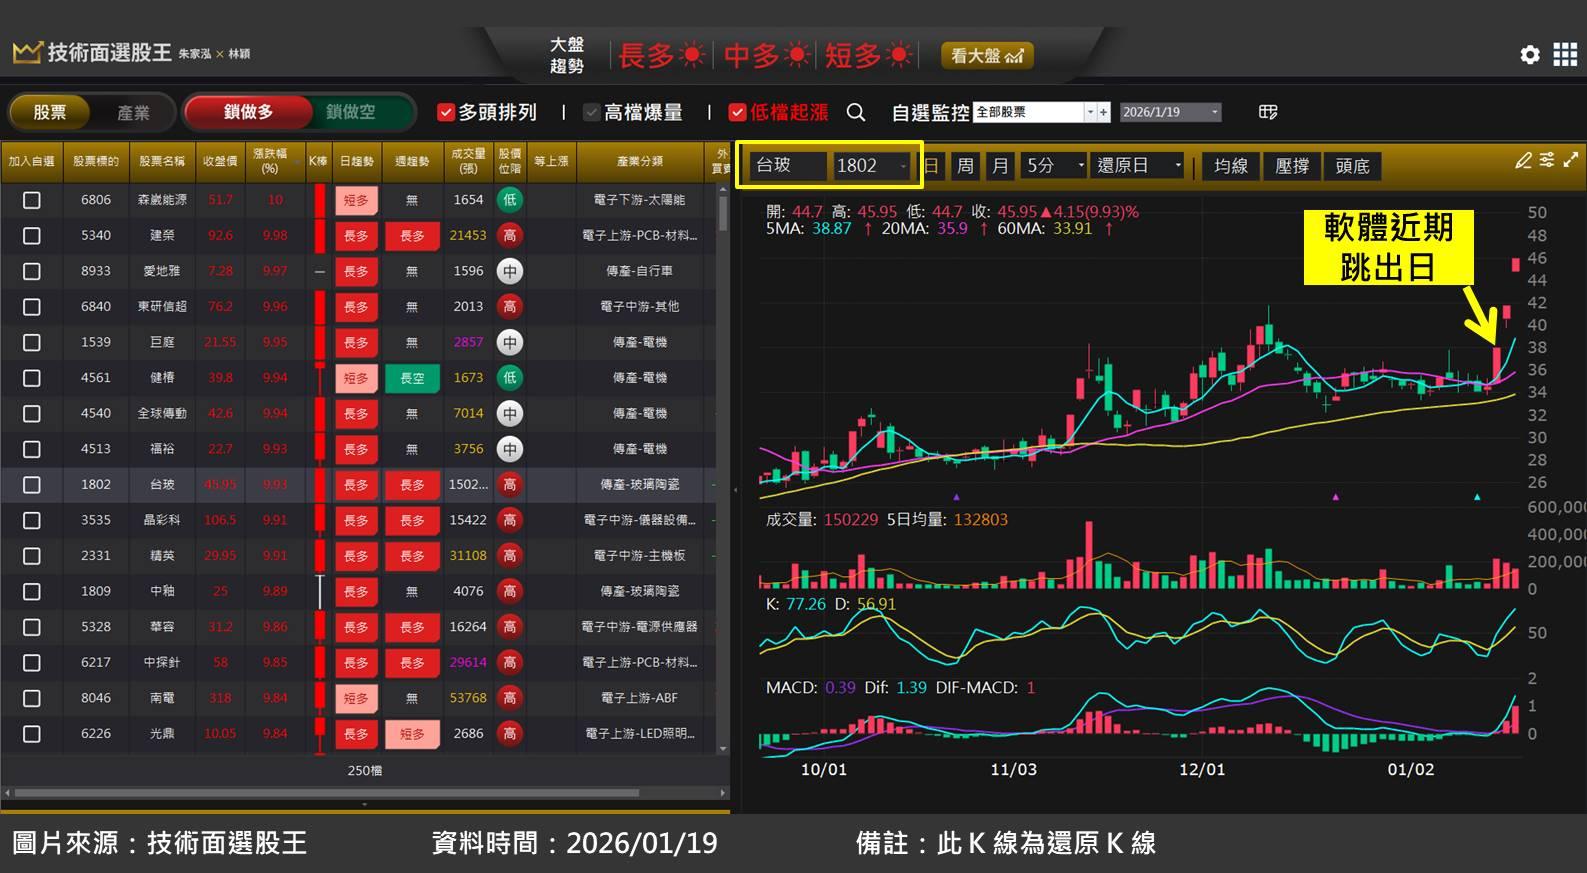Viewport: 1587px width, 873px height.
Task: Click the 短多 weekly trend tag for 6226
Action: point(412,734)
